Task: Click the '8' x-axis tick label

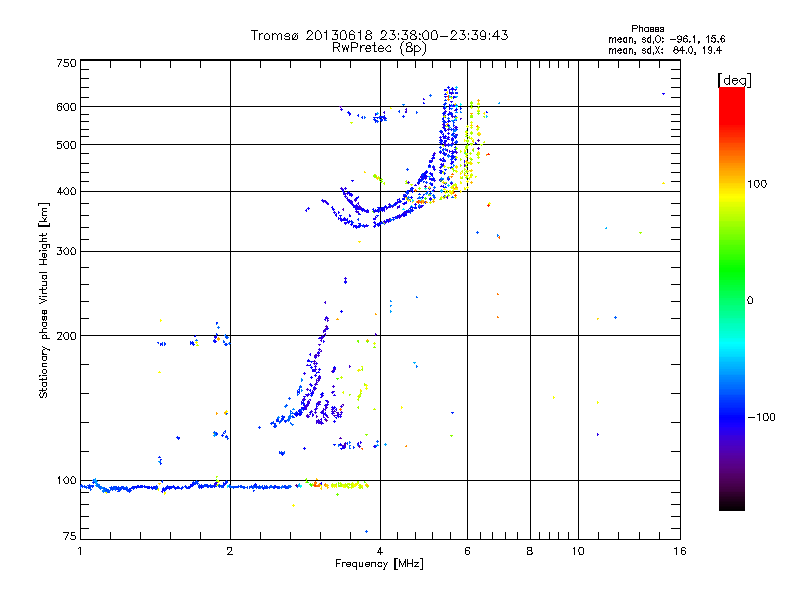Action: [530, 551]
